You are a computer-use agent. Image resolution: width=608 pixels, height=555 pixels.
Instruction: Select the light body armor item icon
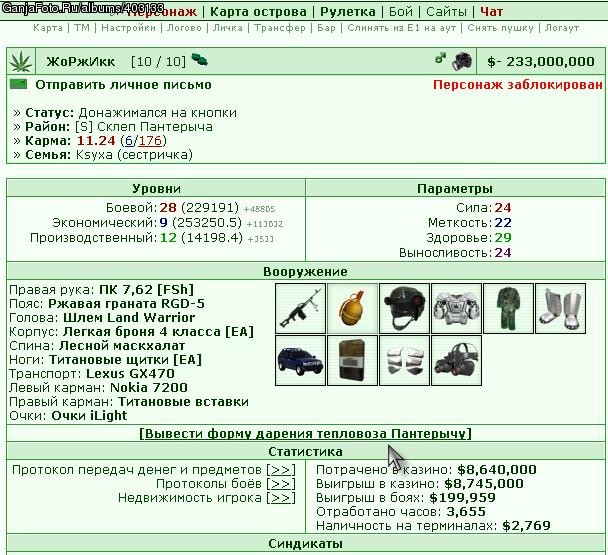click(x=456, y=308)
